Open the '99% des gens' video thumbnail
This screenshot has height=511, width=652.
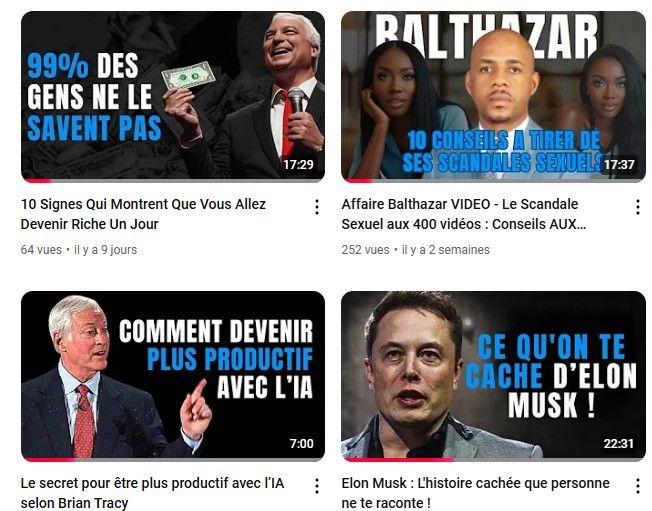(x=173, y=96)
